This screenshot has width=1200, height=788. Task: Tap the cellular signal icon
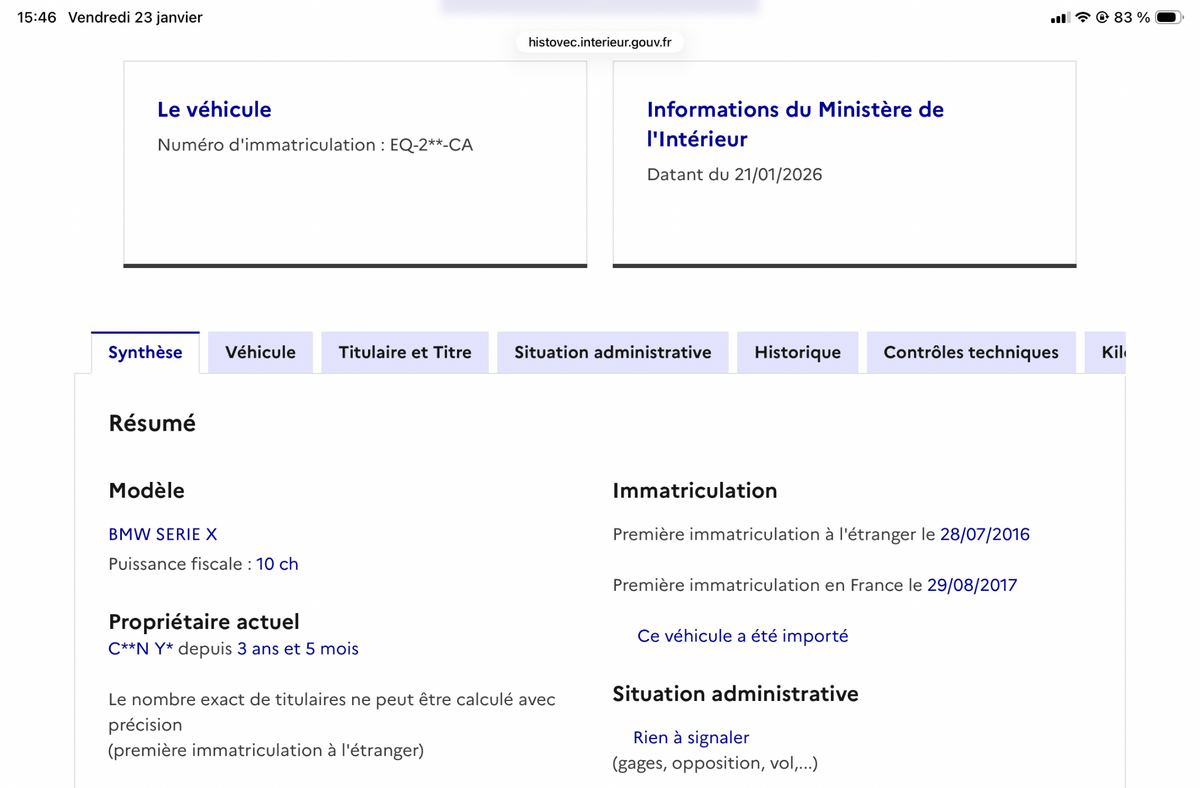(1060, 18)
